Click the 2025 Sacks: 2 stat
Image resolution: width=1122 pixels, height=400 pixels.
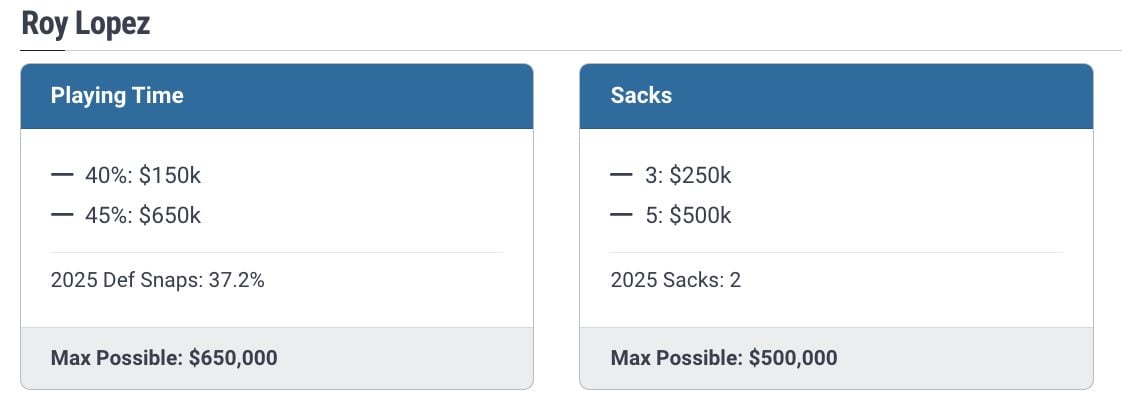675,280
